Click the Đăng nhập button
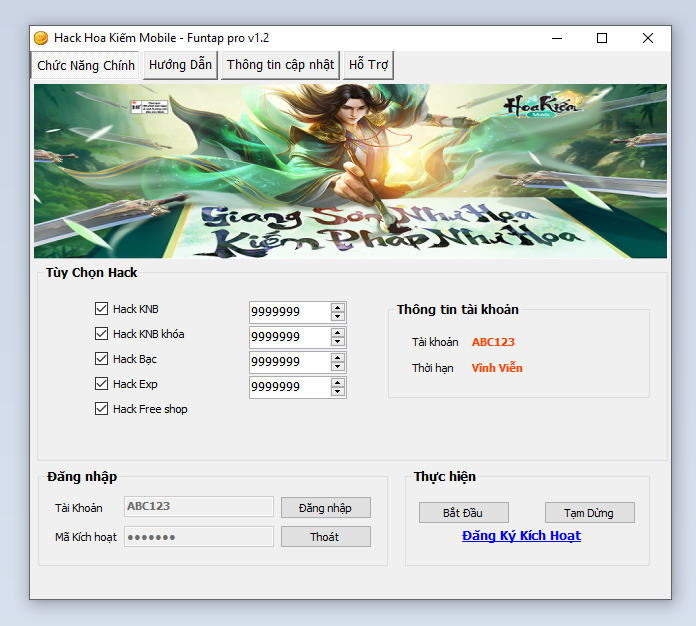 pos(325,508)
